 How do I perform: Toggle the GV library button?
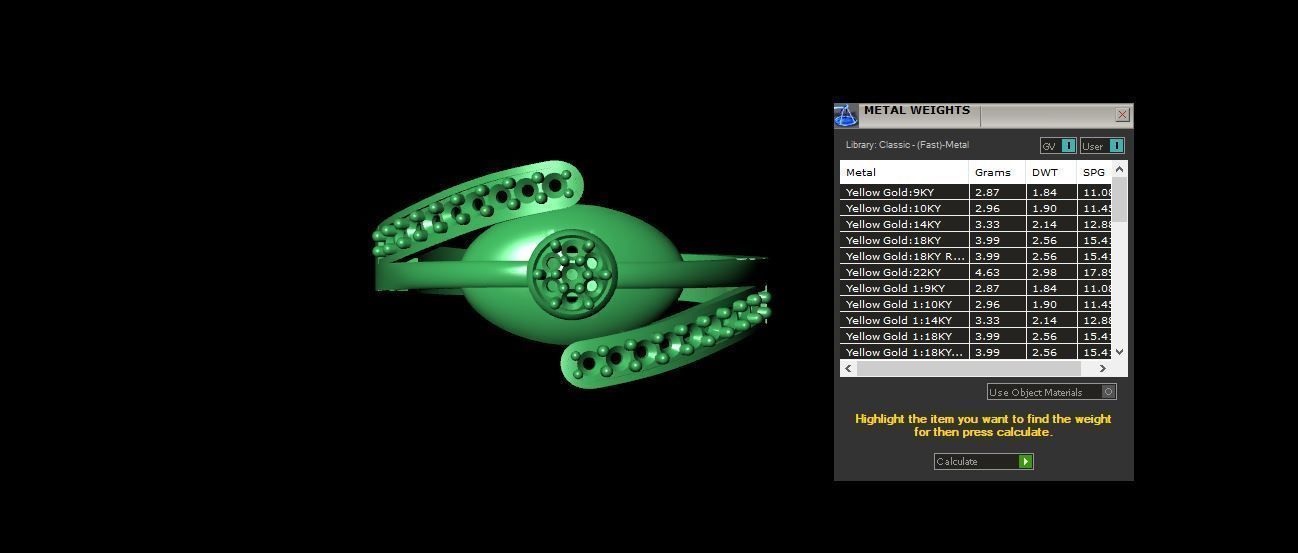[1058, 146]
